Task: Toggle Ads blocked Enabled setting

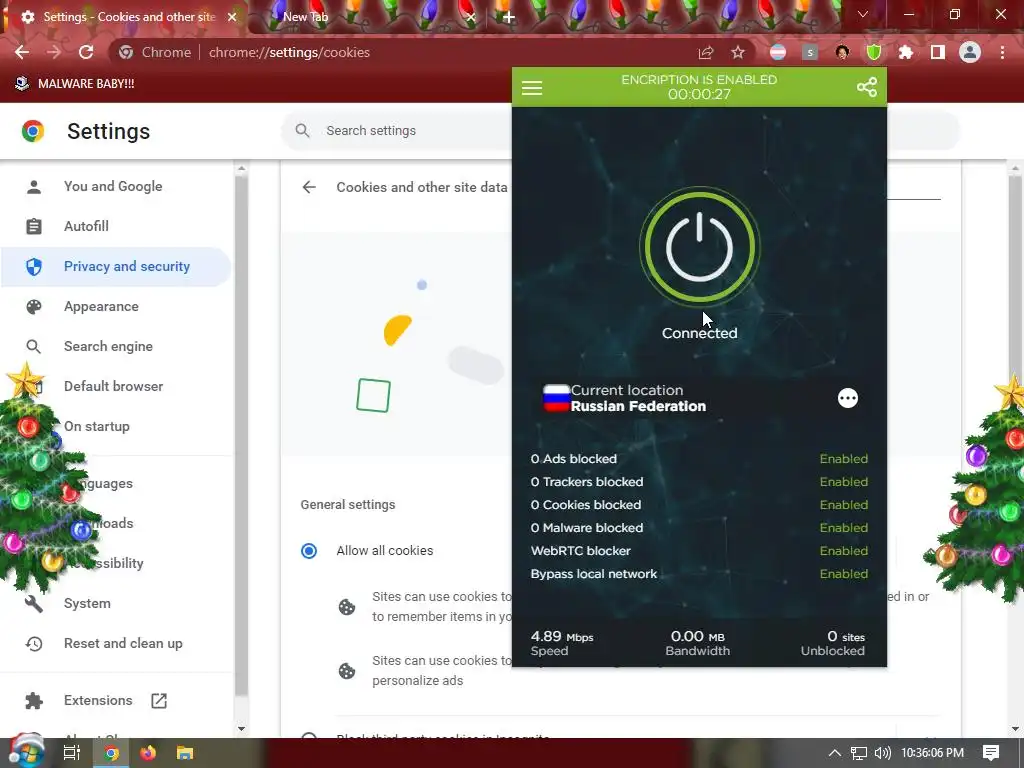Action: pos(844,458)
